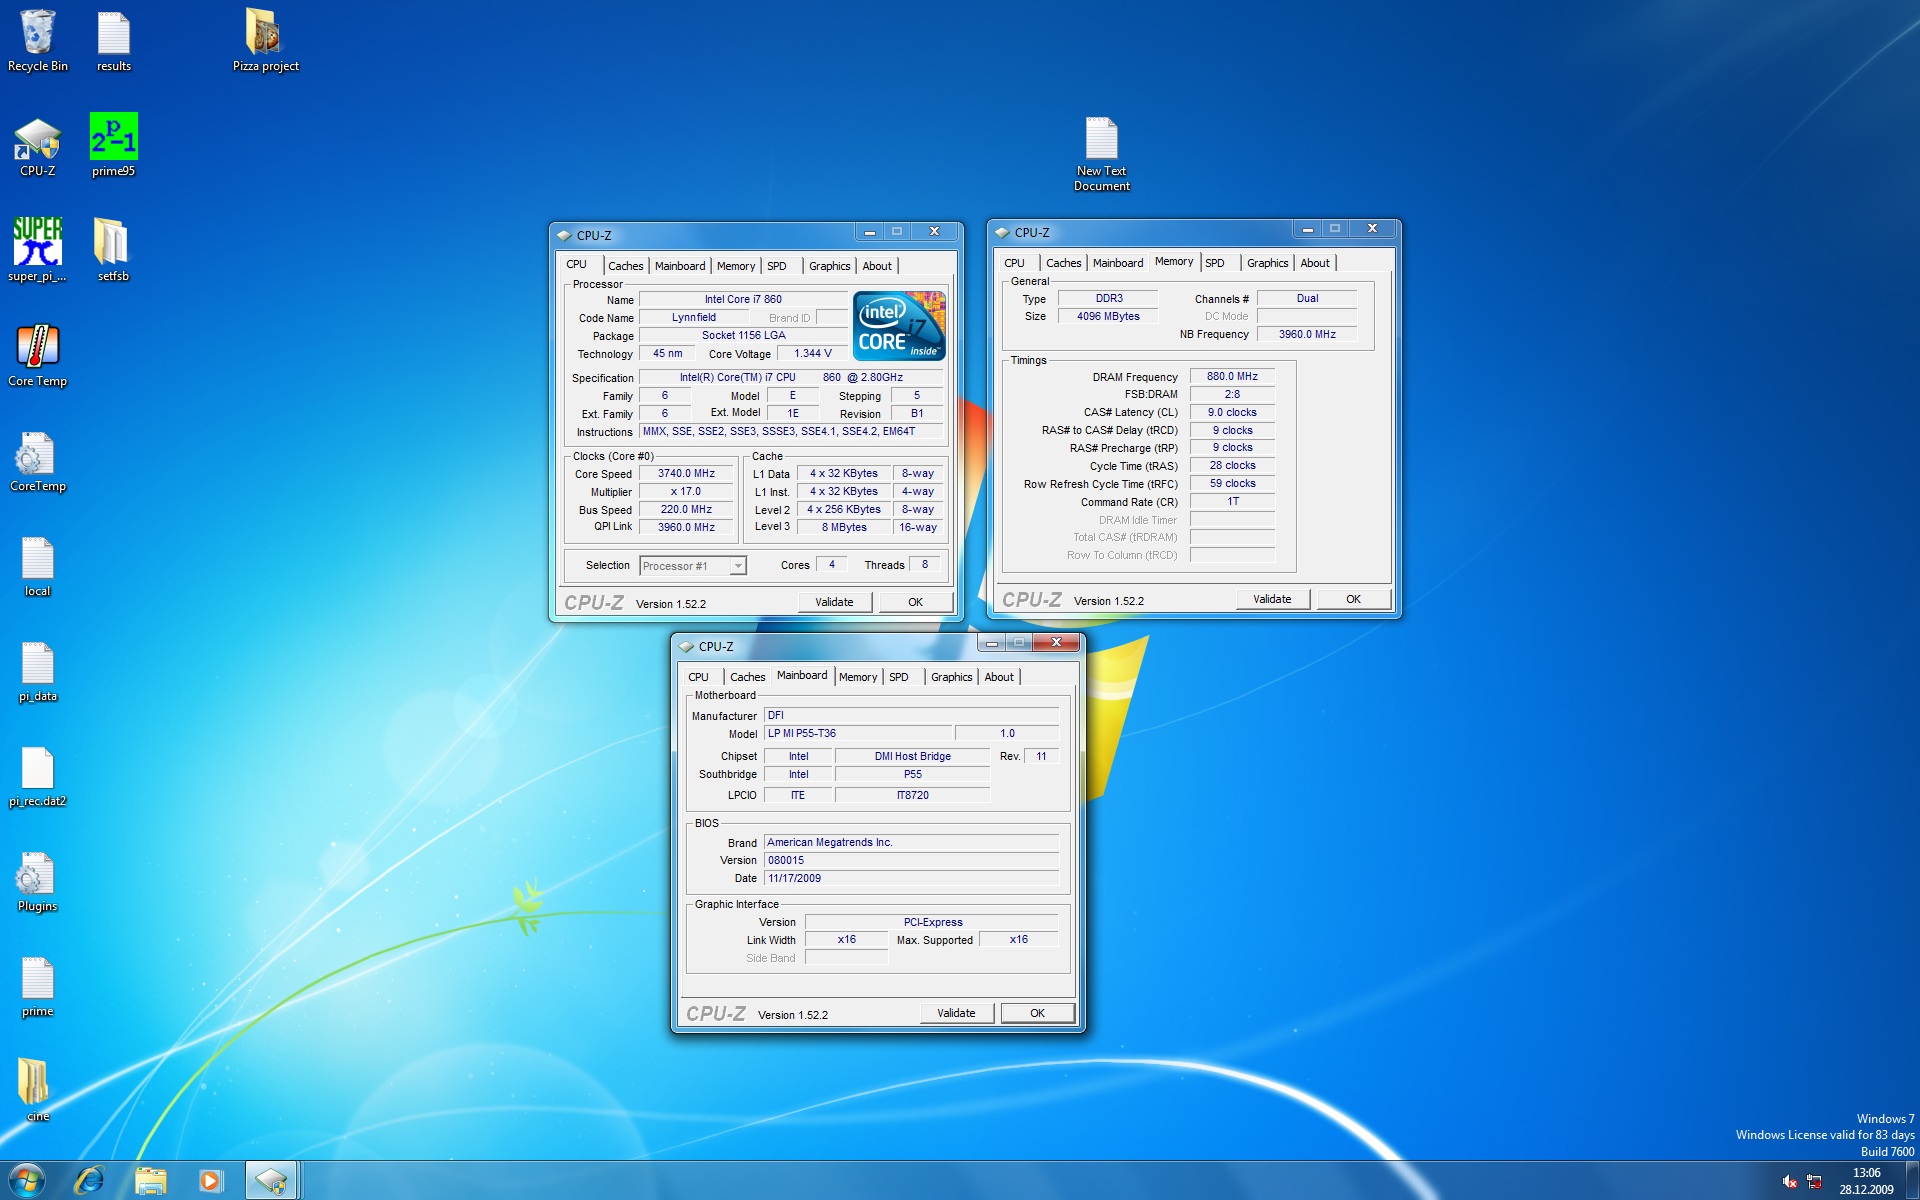Launch the Core Temp thermometer icon
The image size is (1920, 1200).
38,356
